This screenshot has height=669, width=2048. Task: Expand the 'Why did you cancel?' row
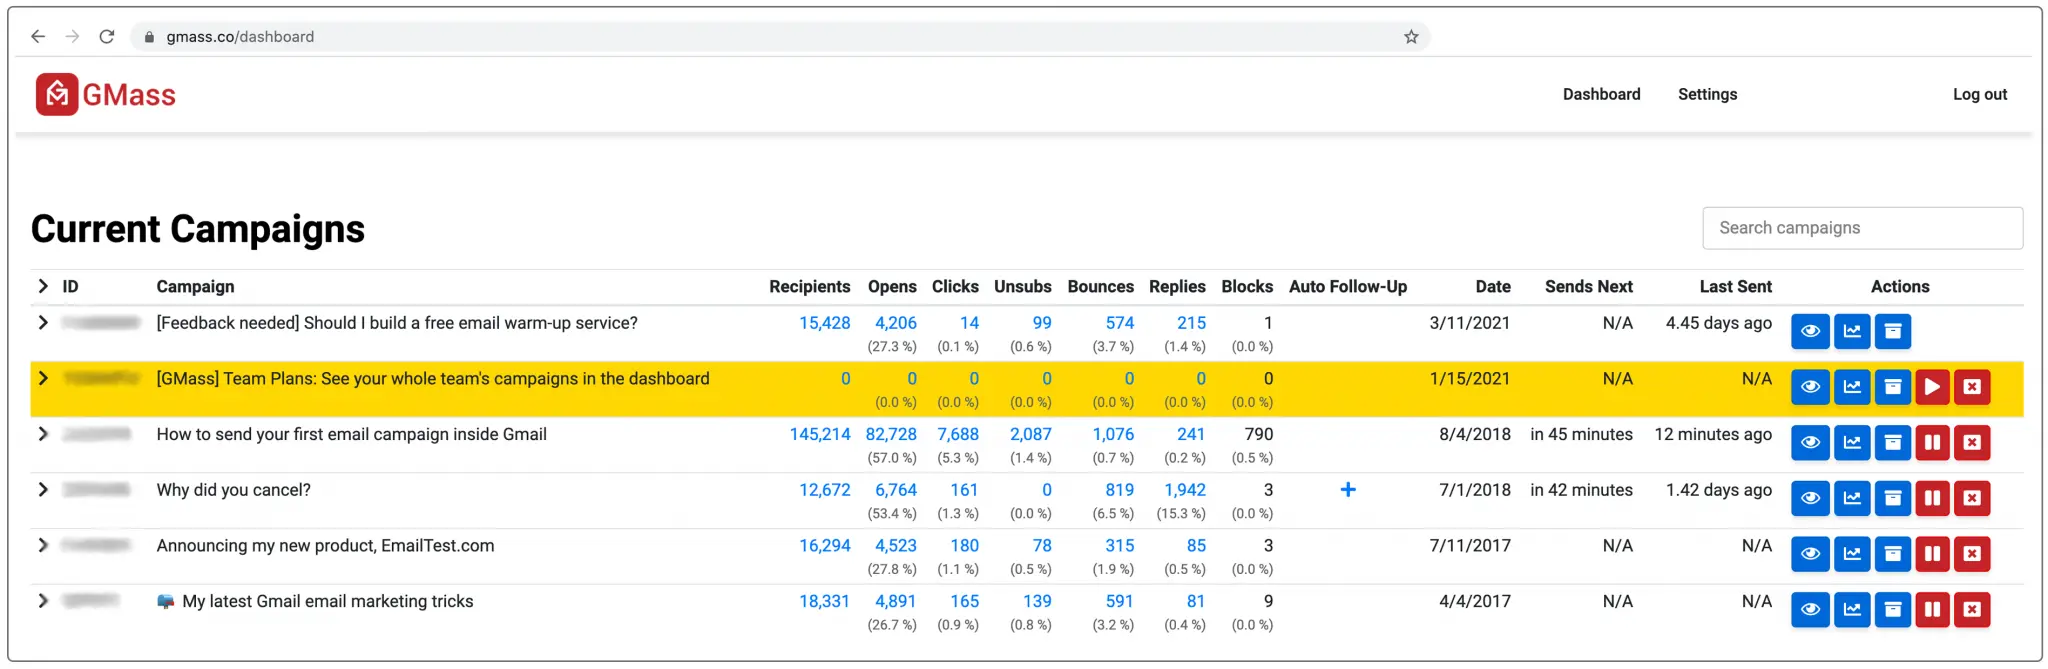coord(43,490)
